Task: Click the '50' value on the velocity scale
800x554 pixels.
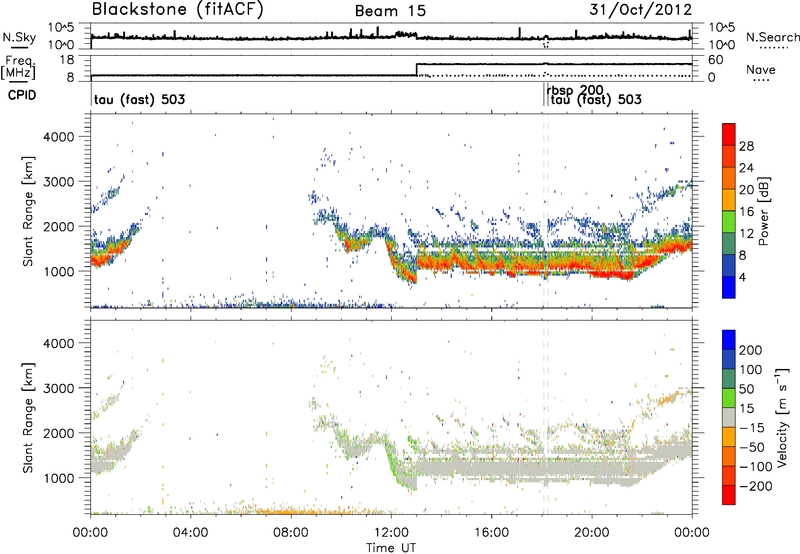Action: click(x=746, y=389)
